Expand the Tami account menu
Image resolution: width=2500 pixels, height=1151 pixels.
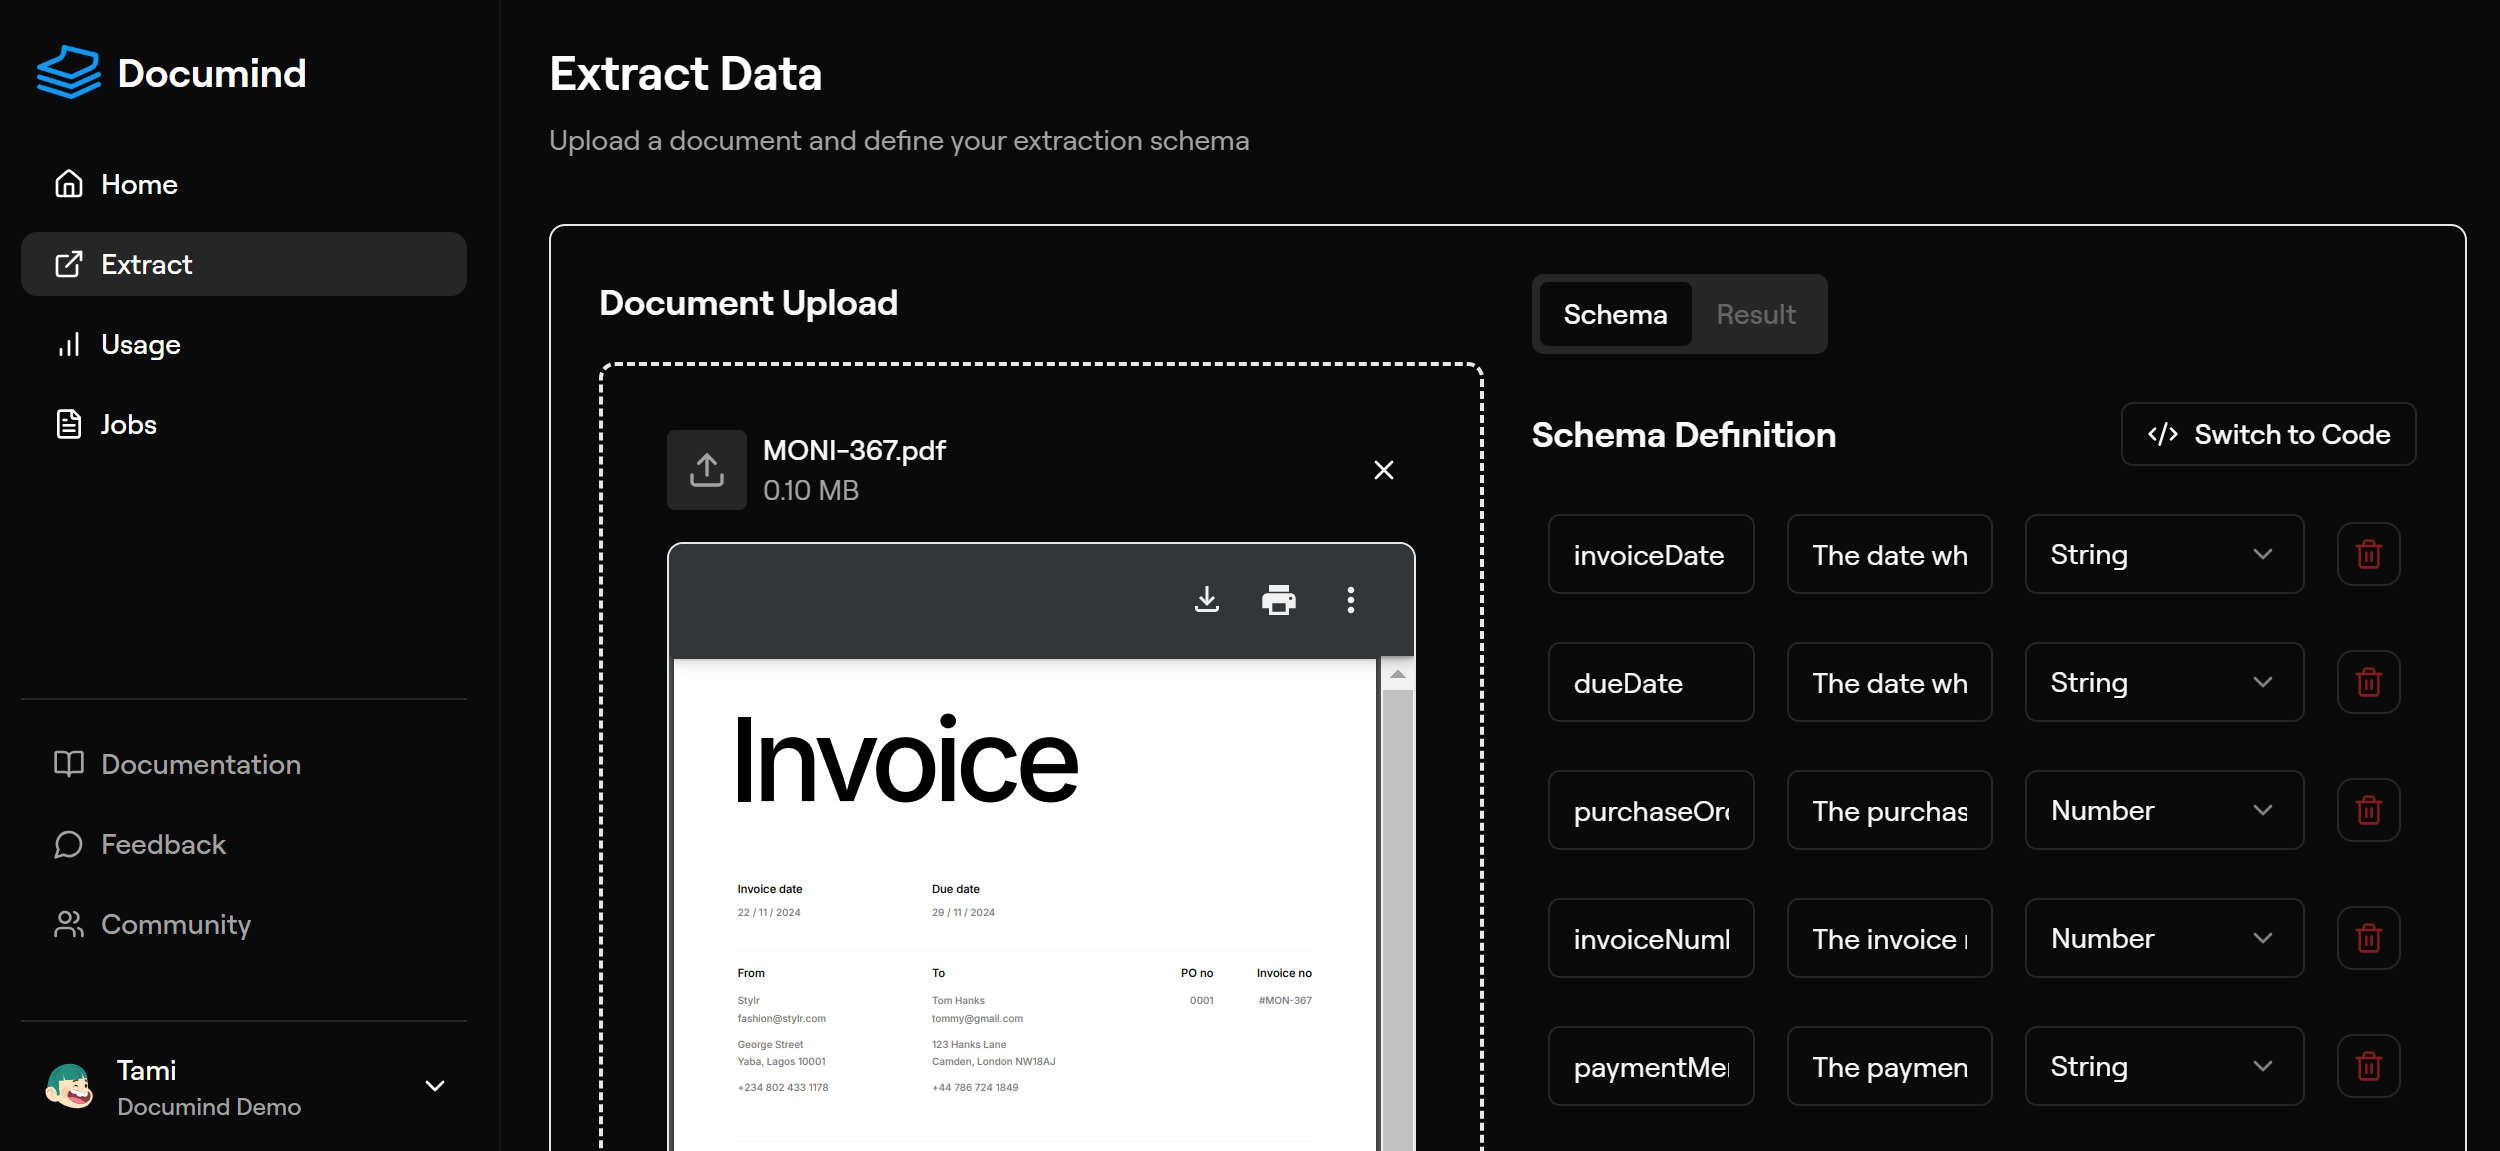[434, 1086]
